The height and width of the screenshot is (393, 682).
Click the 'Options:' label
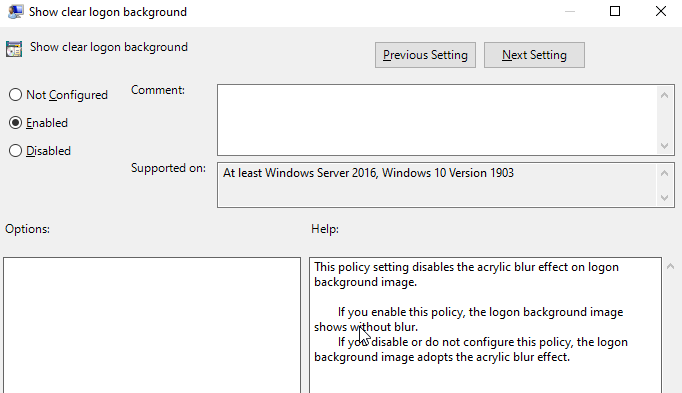[x=27, y=229]
